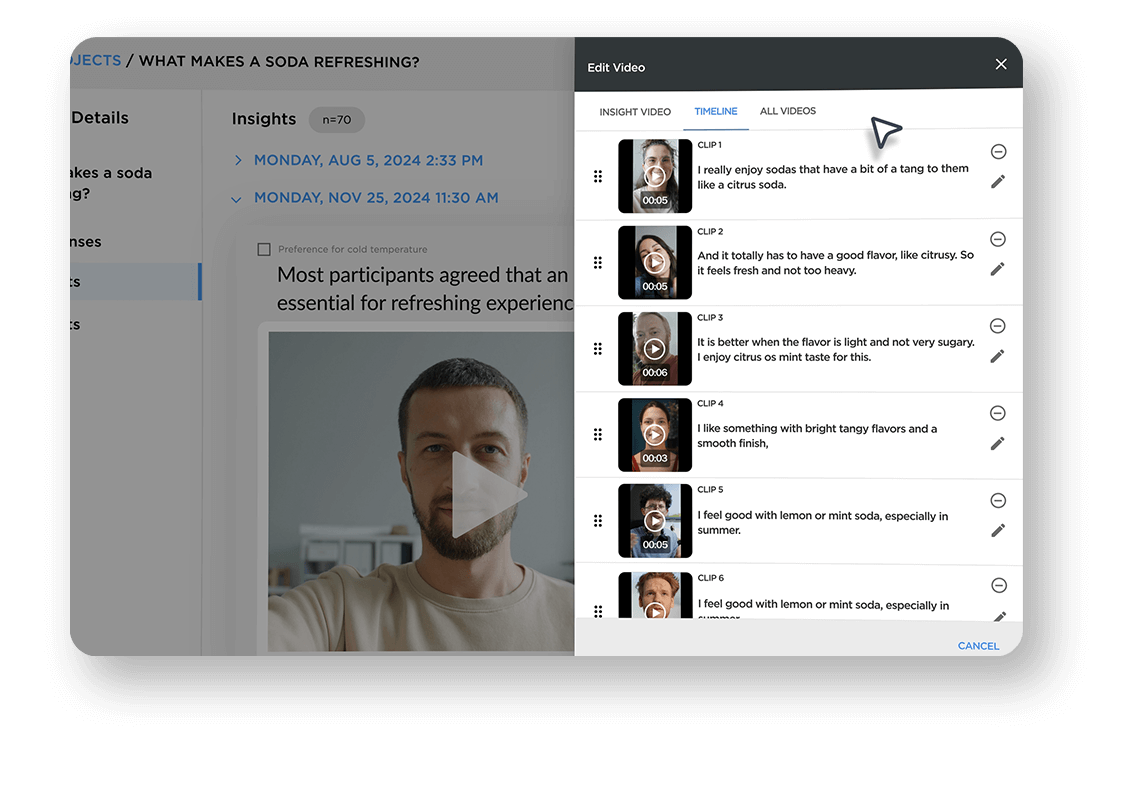Collapse the Monday, Nov 25, 2024 entry
Image resolution: width=1139 pixels, height=803 pixels.
tap(236, 199)
